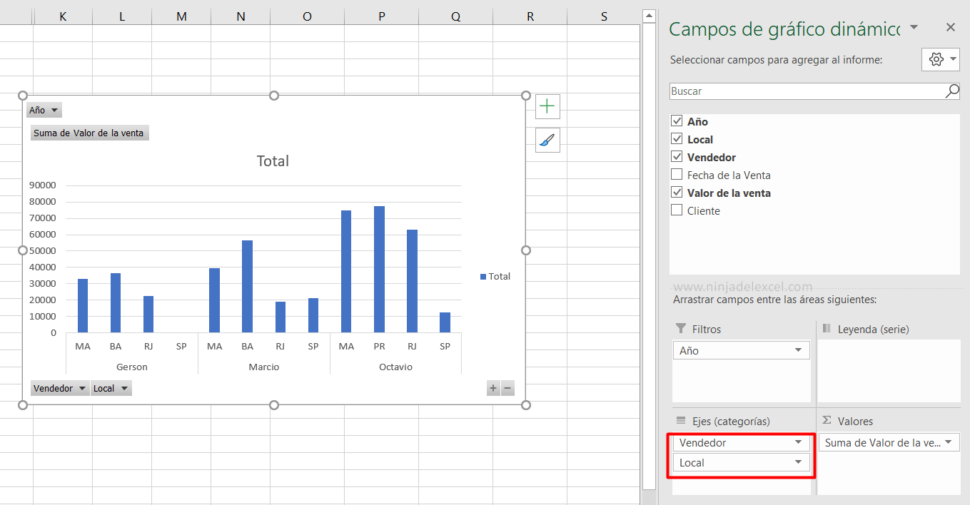Image resolution: width=970 pixels, height=505 pixels.
Task: Select column P header
Action: 382,17
